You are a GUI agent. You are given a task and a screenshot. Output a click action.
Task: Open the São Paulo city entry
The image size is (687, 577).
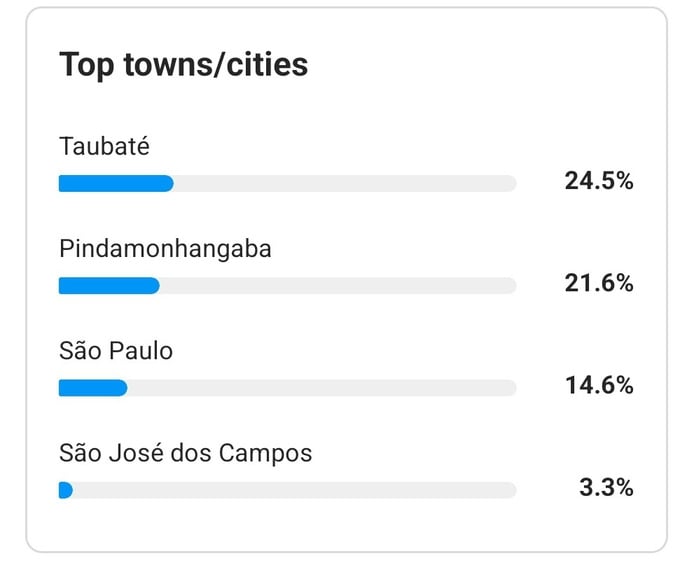click(x=116, y=351)
